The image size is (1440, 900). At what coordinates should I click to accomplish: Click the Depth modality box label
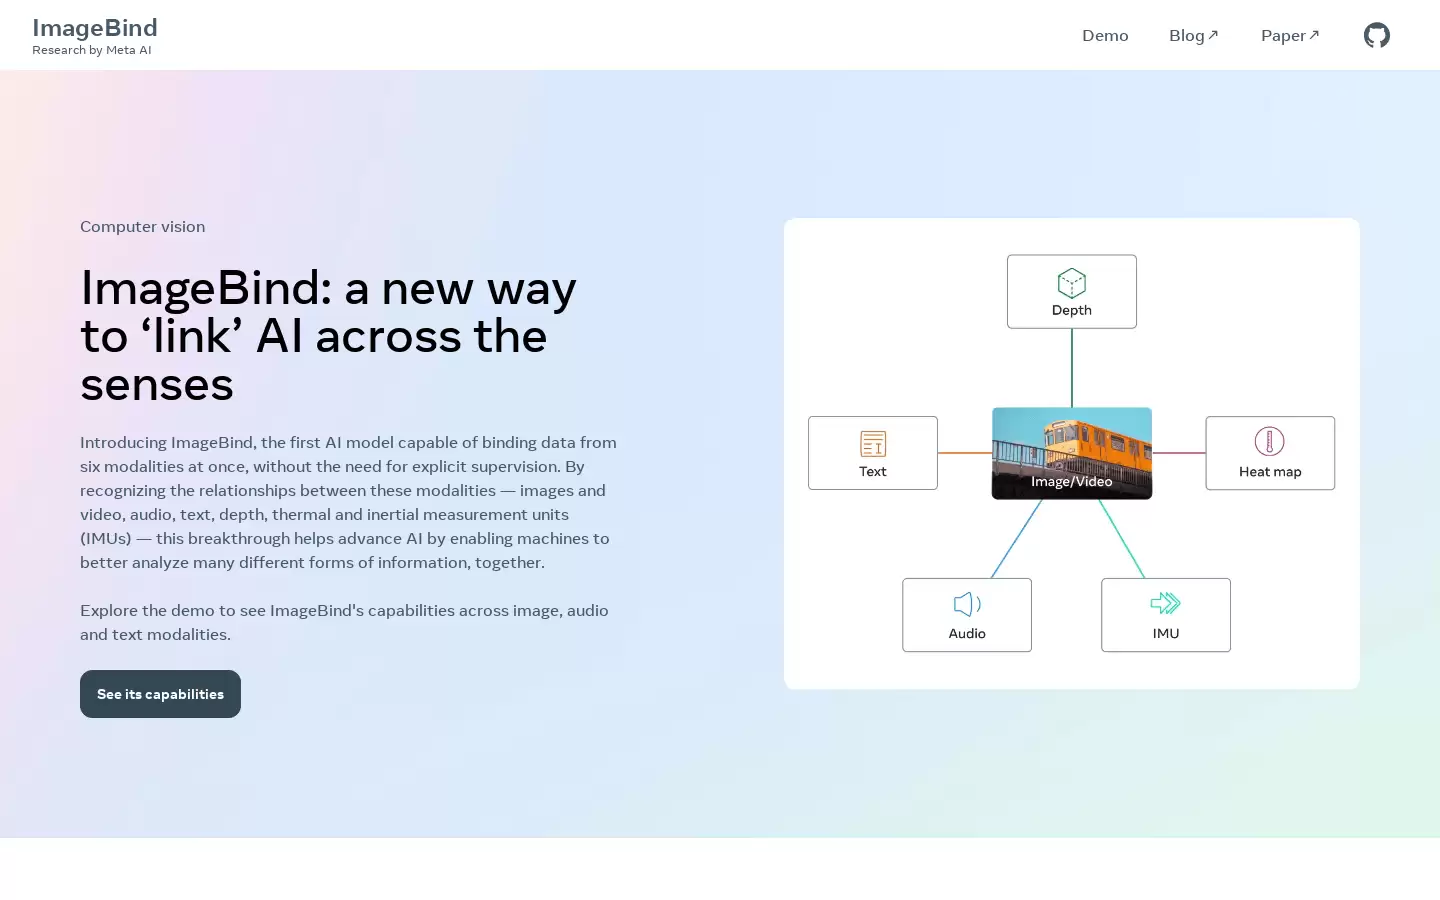1072,310
